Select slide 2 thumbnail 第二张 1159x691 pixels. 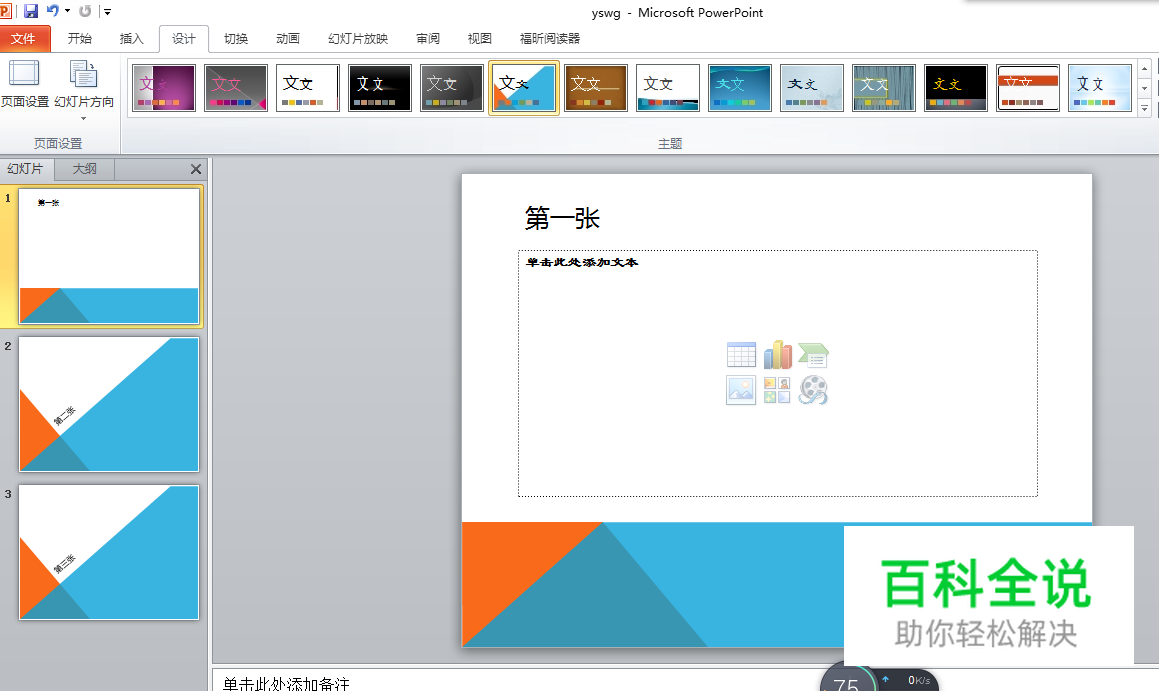[109, 404]
